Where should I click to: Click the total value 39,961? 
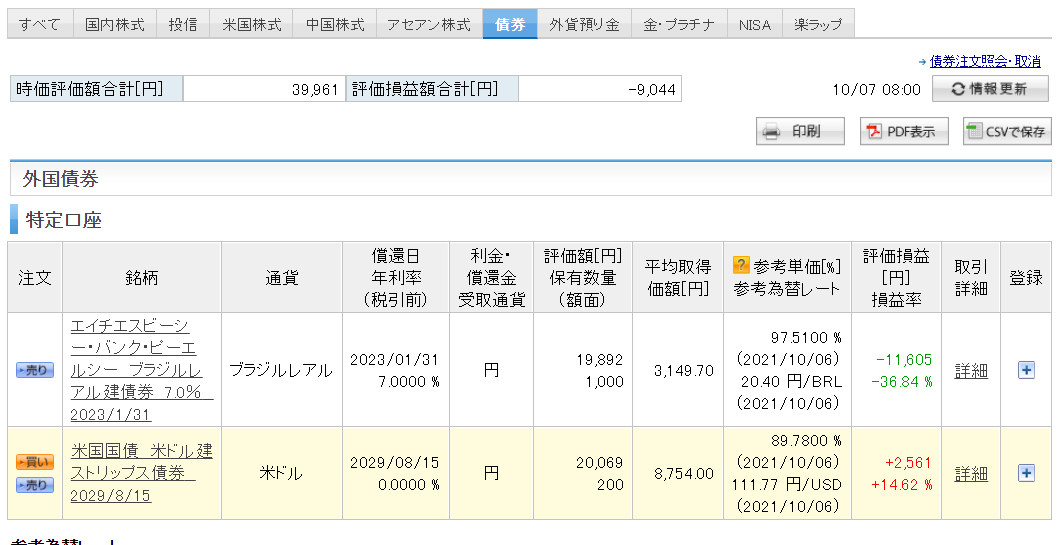[x=315, y=90]
